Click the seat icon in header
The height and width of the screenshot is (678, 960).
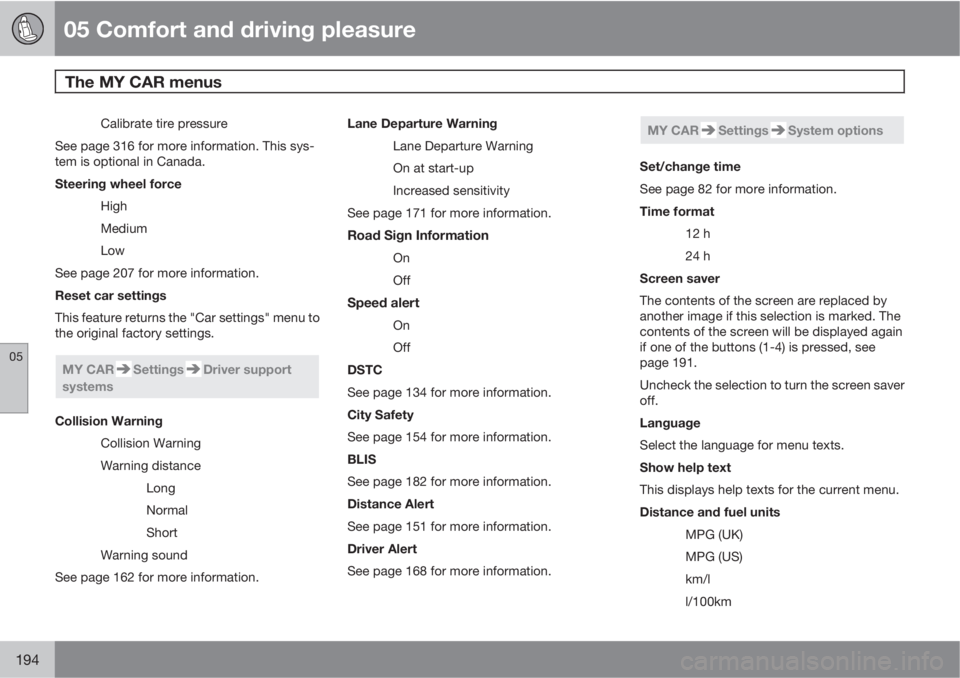coord(27,28)
